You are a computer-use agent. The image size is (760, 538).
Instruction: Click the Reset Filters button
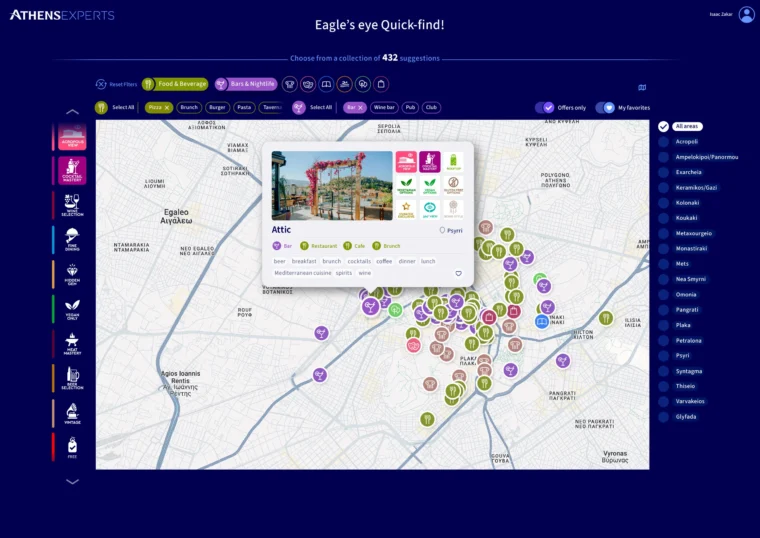(x=116, y=84)
